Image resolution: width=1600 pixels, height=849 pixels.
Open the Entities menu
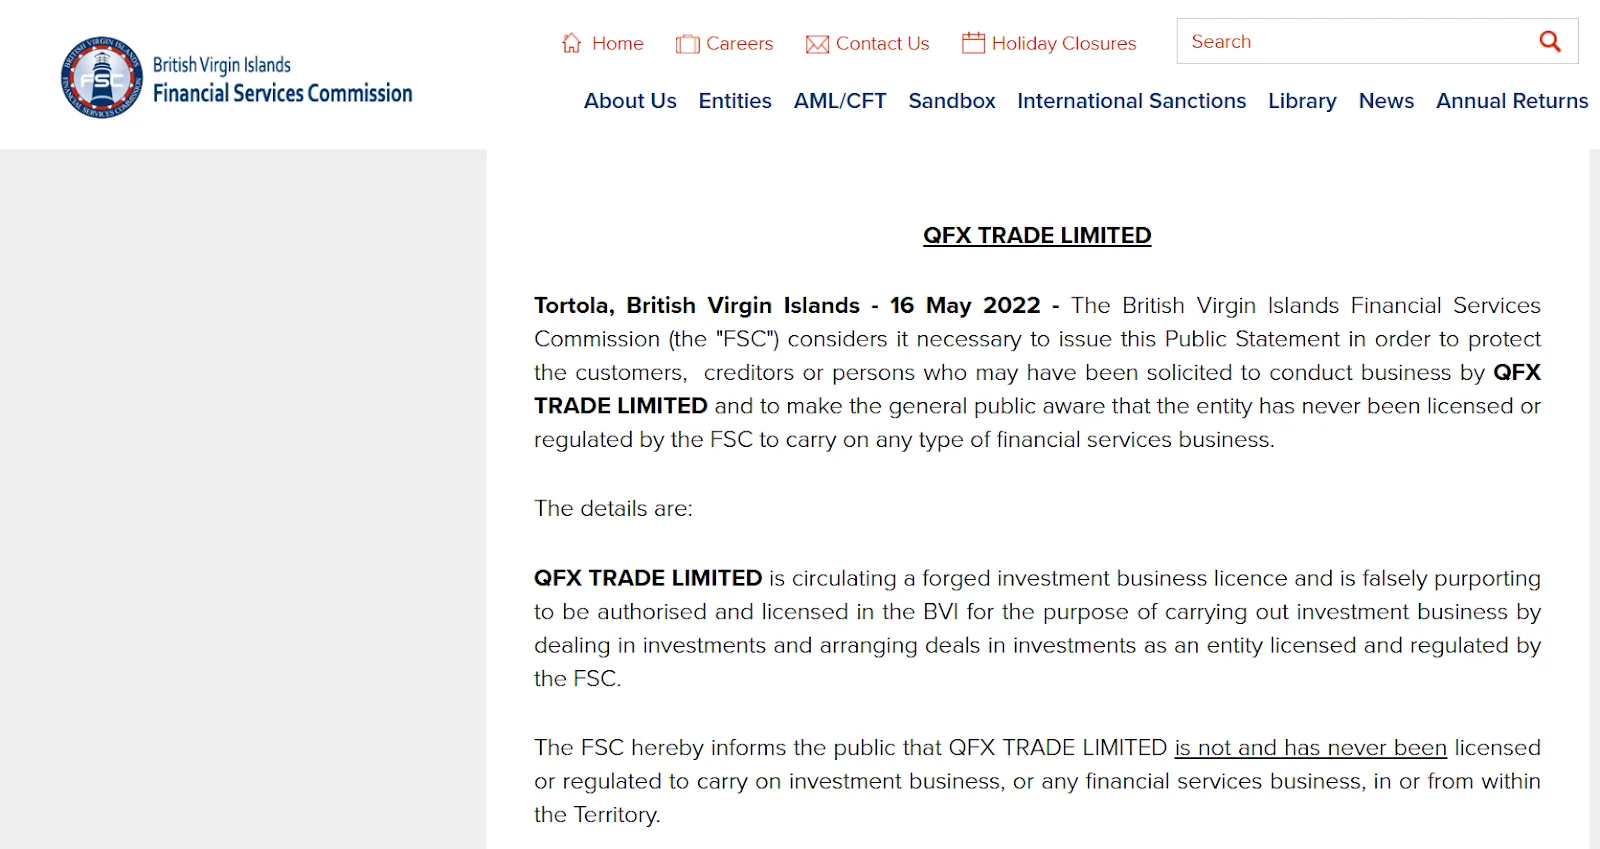coord(735,101)
